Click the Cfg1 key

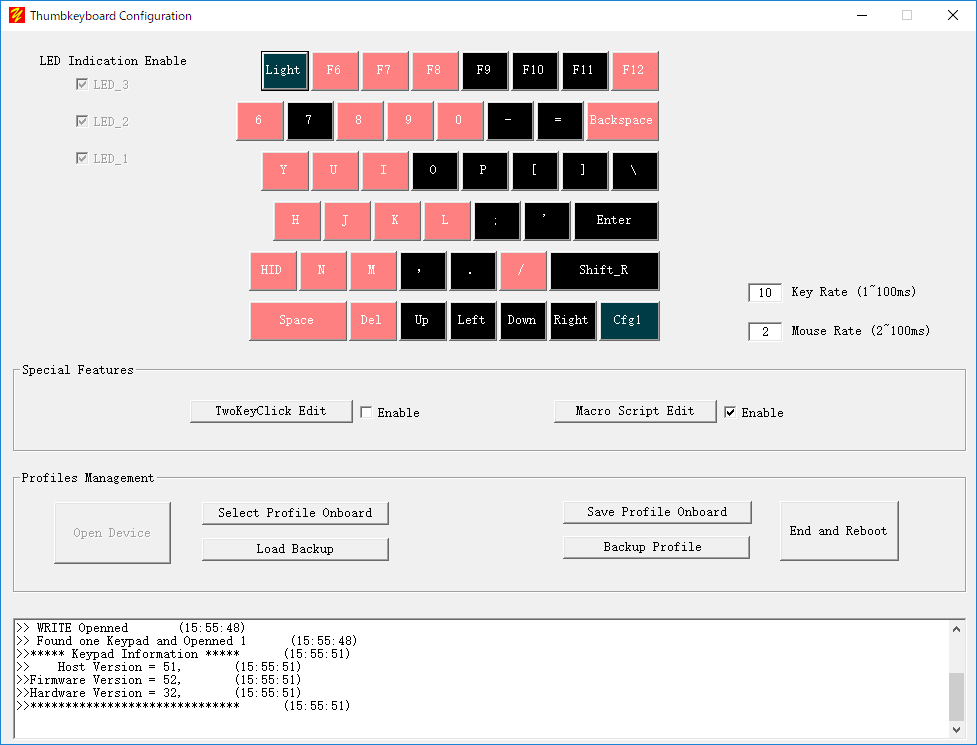pyautogui.click(x=629, y=321)
